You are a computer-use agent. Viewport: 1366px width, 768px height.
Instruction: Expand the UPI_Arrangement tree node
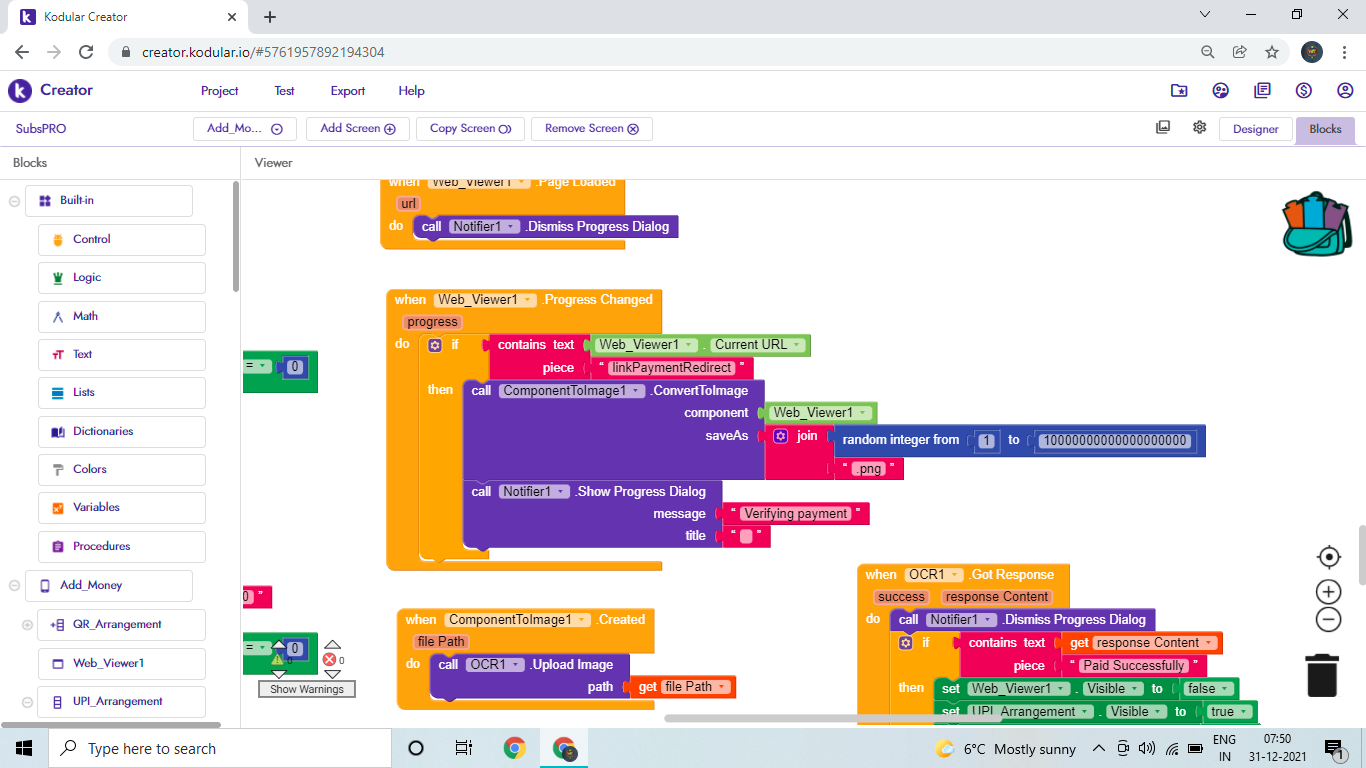(x=27, y=702)
